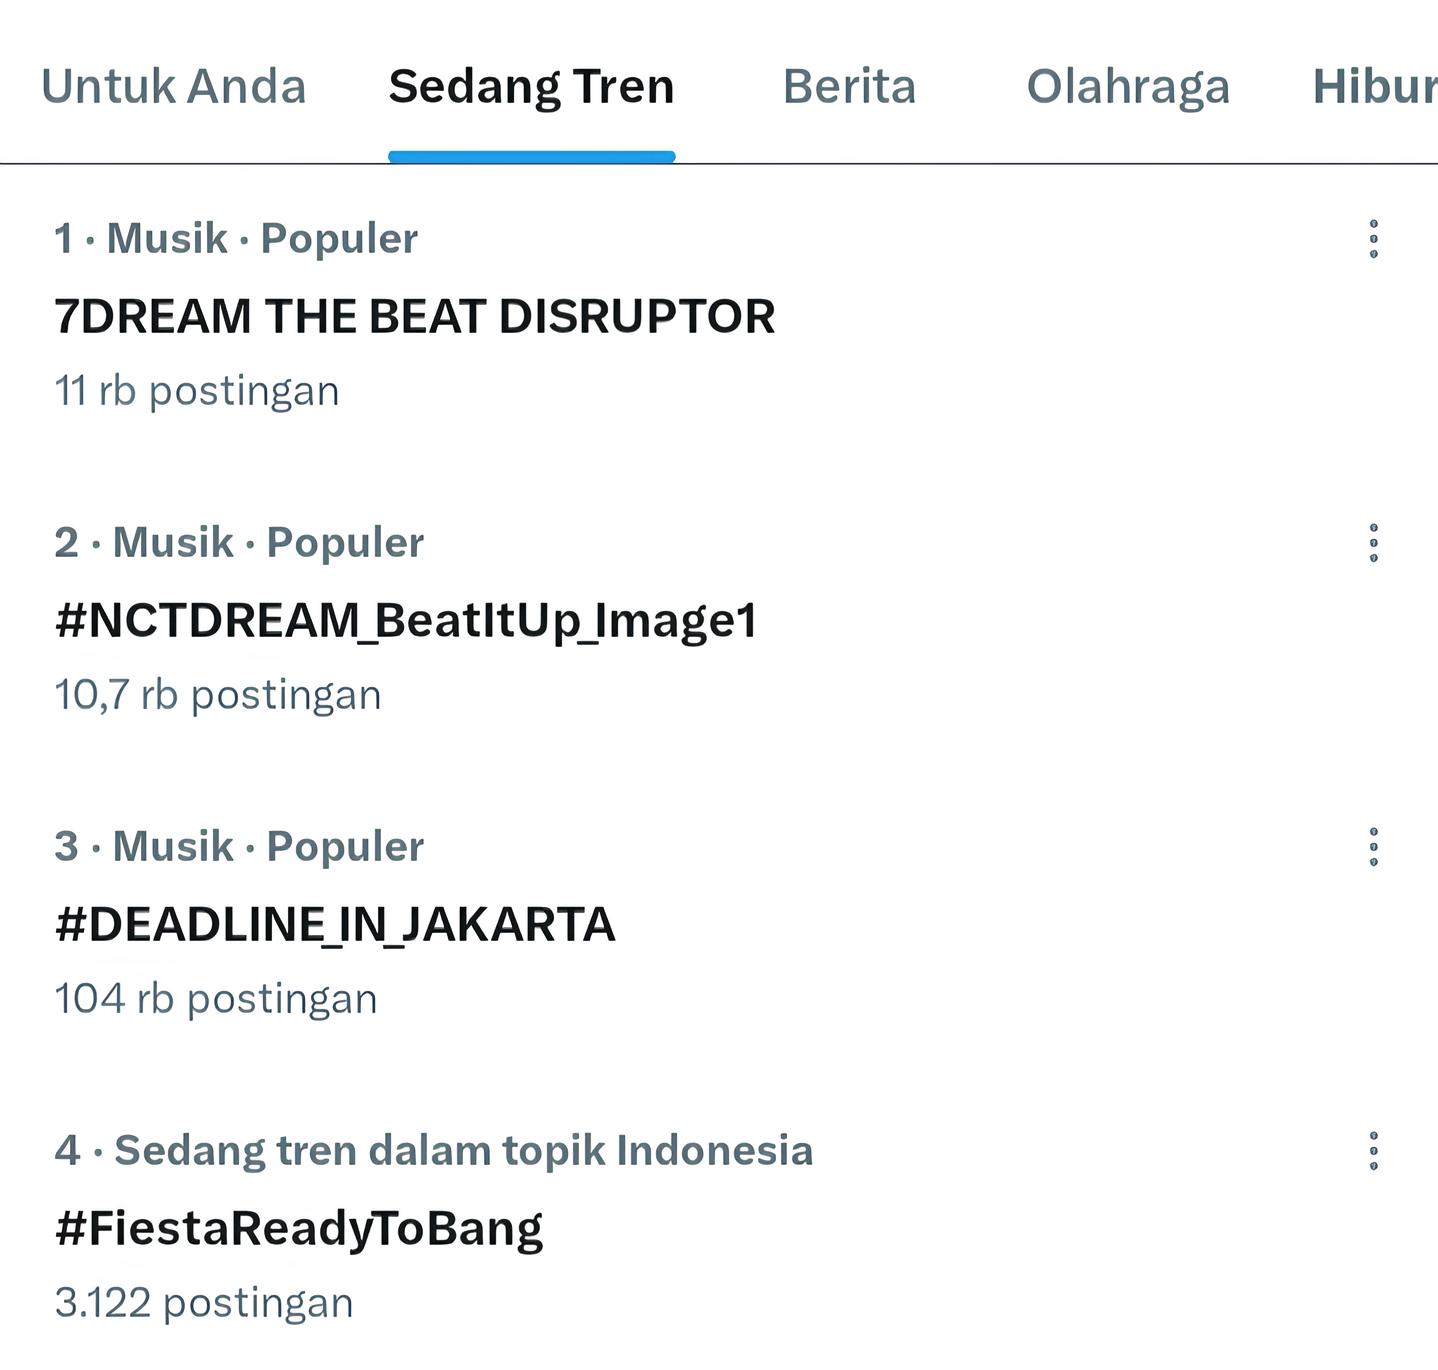Click the 104 rb postingan count
This screenshot has height=1370, width=1438.
pyautogui.click(x=216, y=999)
